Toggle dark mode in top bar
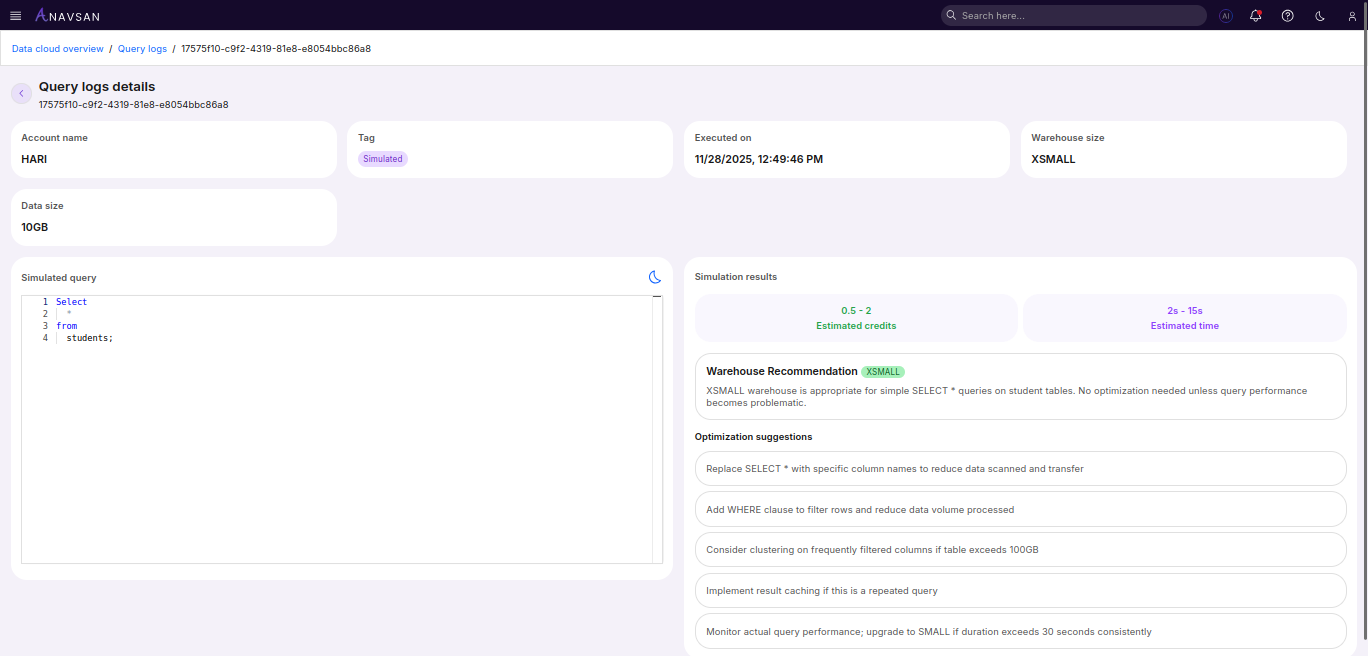The image size is (1368, 656). coord(1320,16)
